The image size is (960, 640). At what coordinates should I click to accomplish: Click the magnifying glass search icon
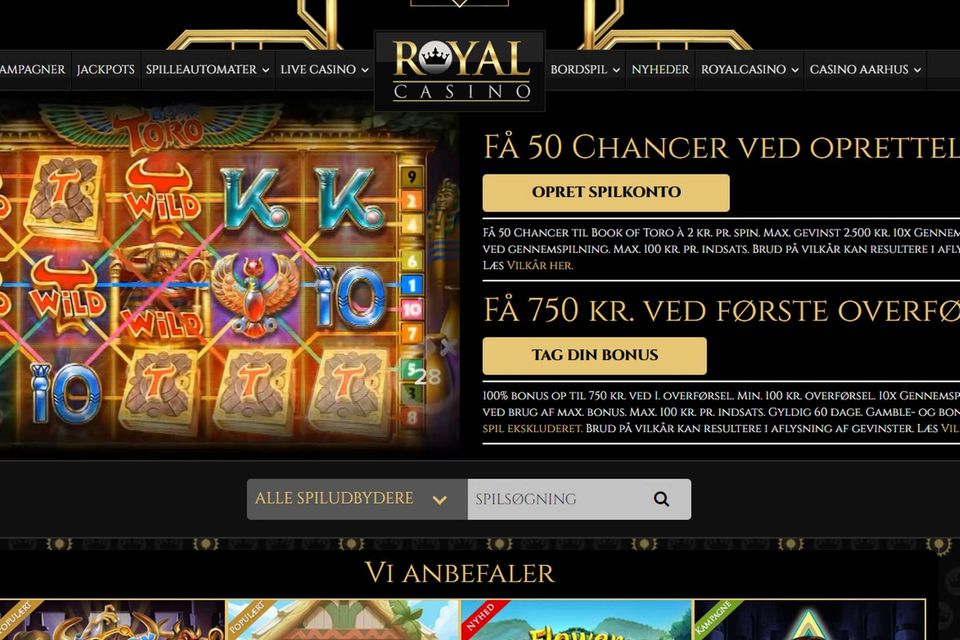coord(661,499)
